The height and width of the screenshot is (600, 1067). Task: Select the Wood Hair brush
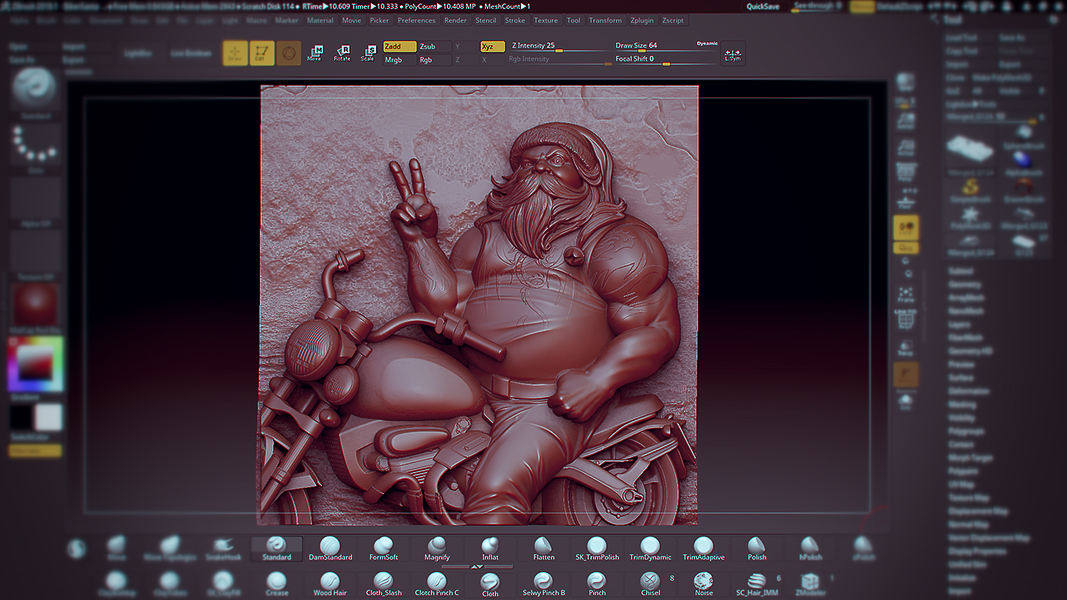[330, 584]
